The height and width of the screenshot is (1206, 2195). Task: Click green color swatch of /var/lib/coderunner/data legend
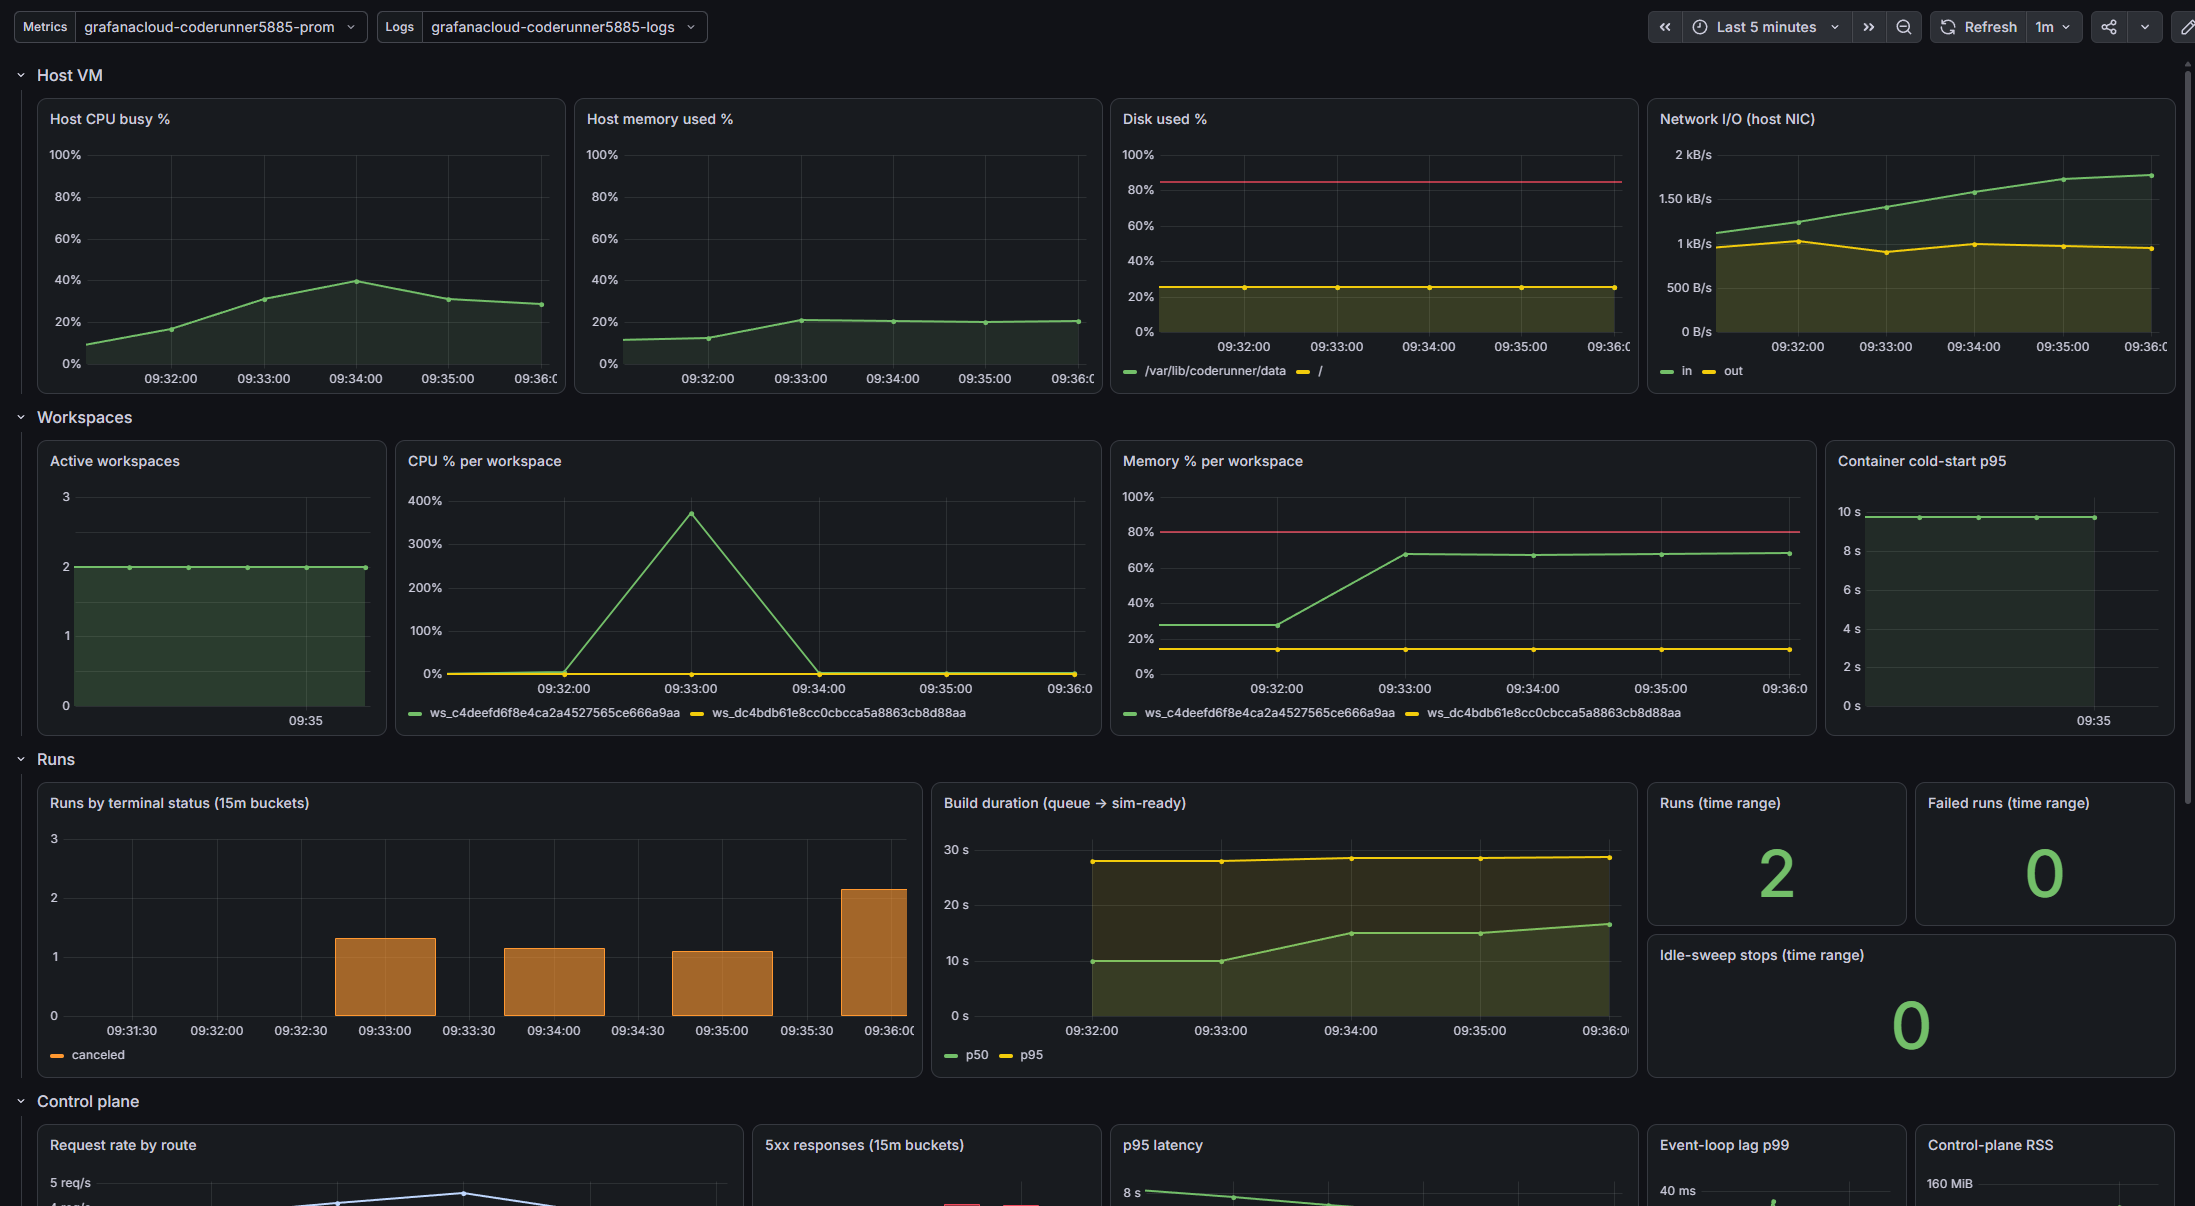[1130, 372]
